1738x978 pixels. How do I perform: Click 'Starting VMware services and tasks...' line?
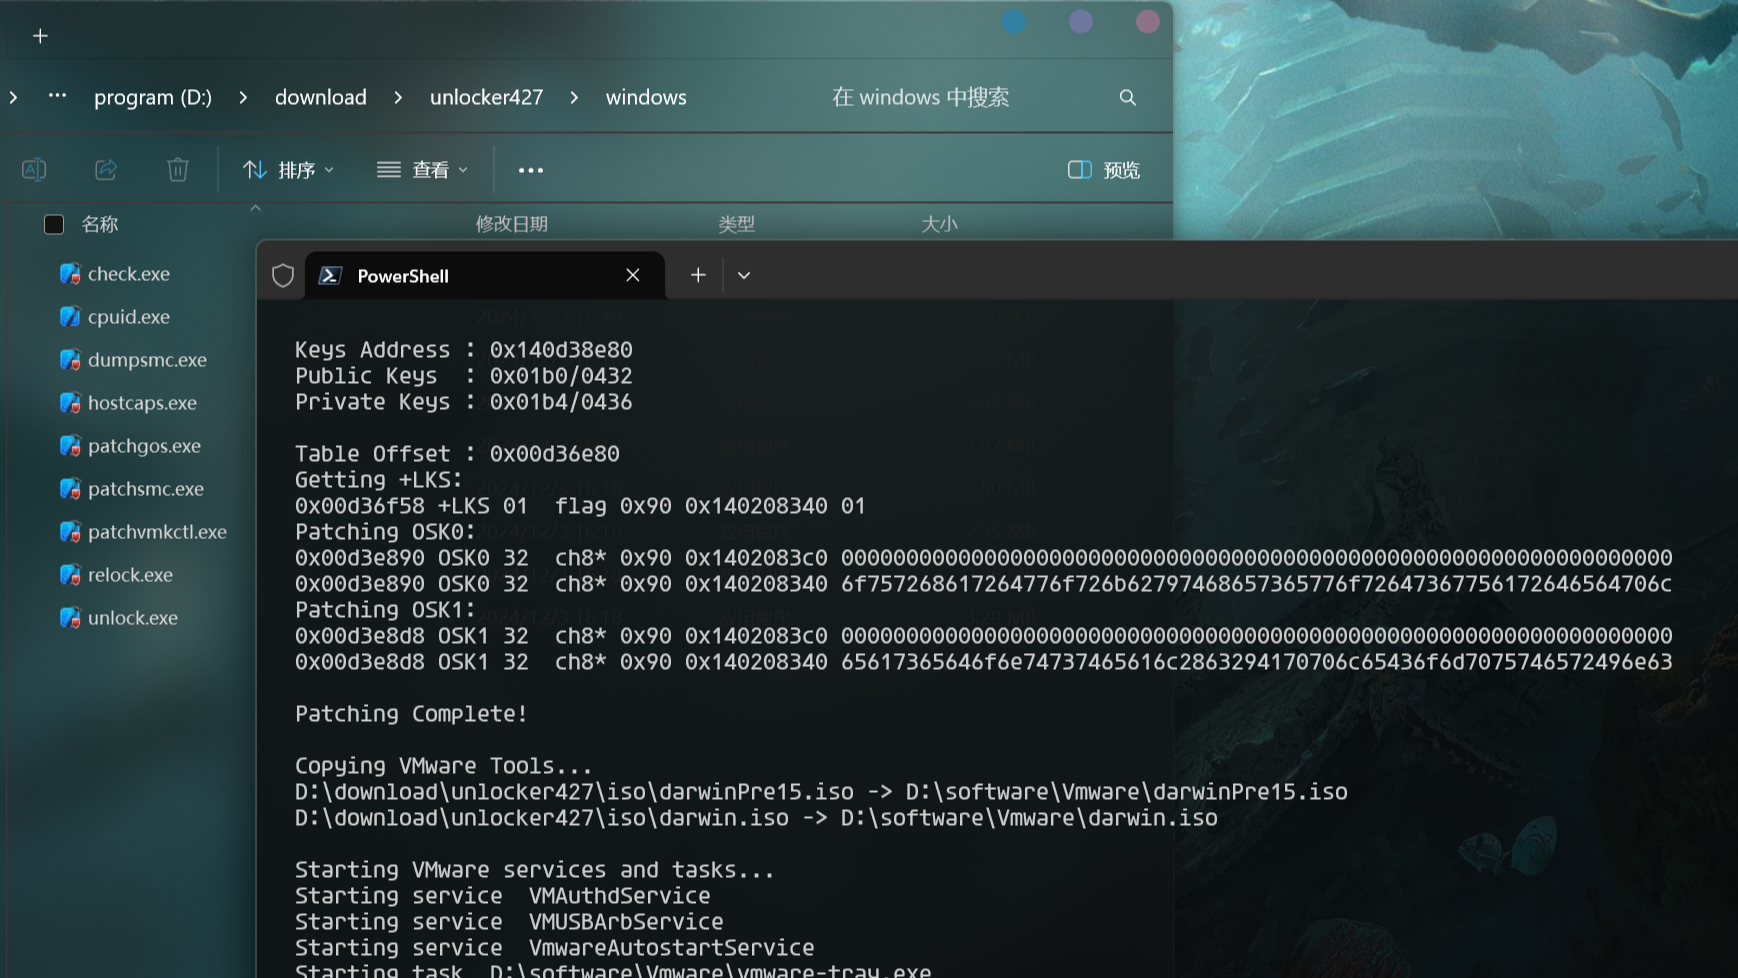point(534,870)
